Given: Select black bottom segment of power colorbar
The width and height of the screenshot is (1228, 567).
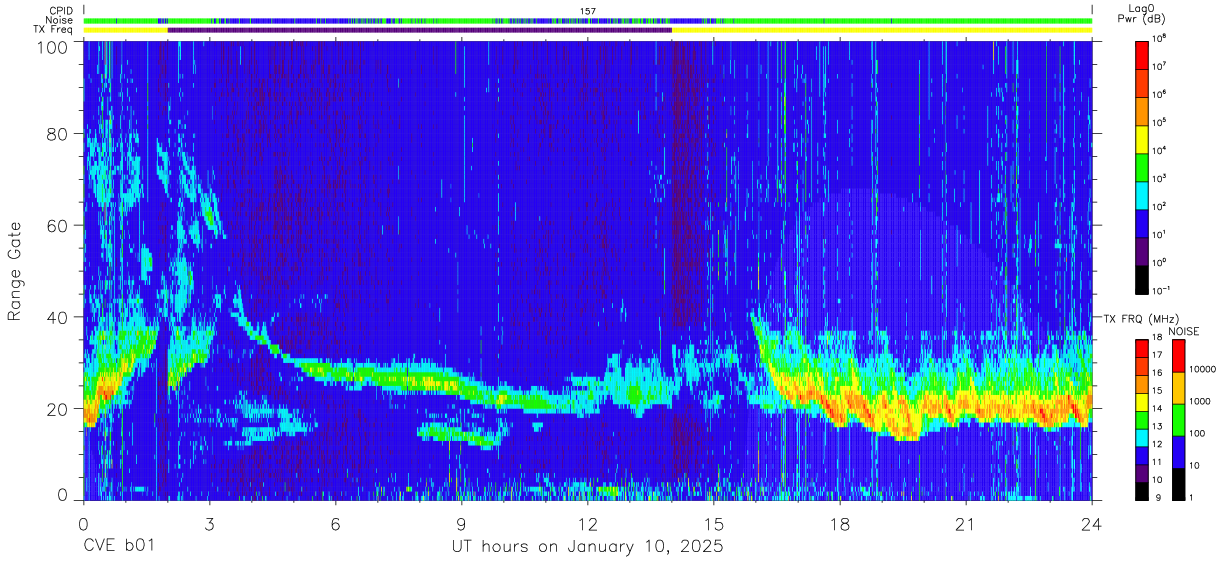Looking at the screenshot, I should [1143, 278].
